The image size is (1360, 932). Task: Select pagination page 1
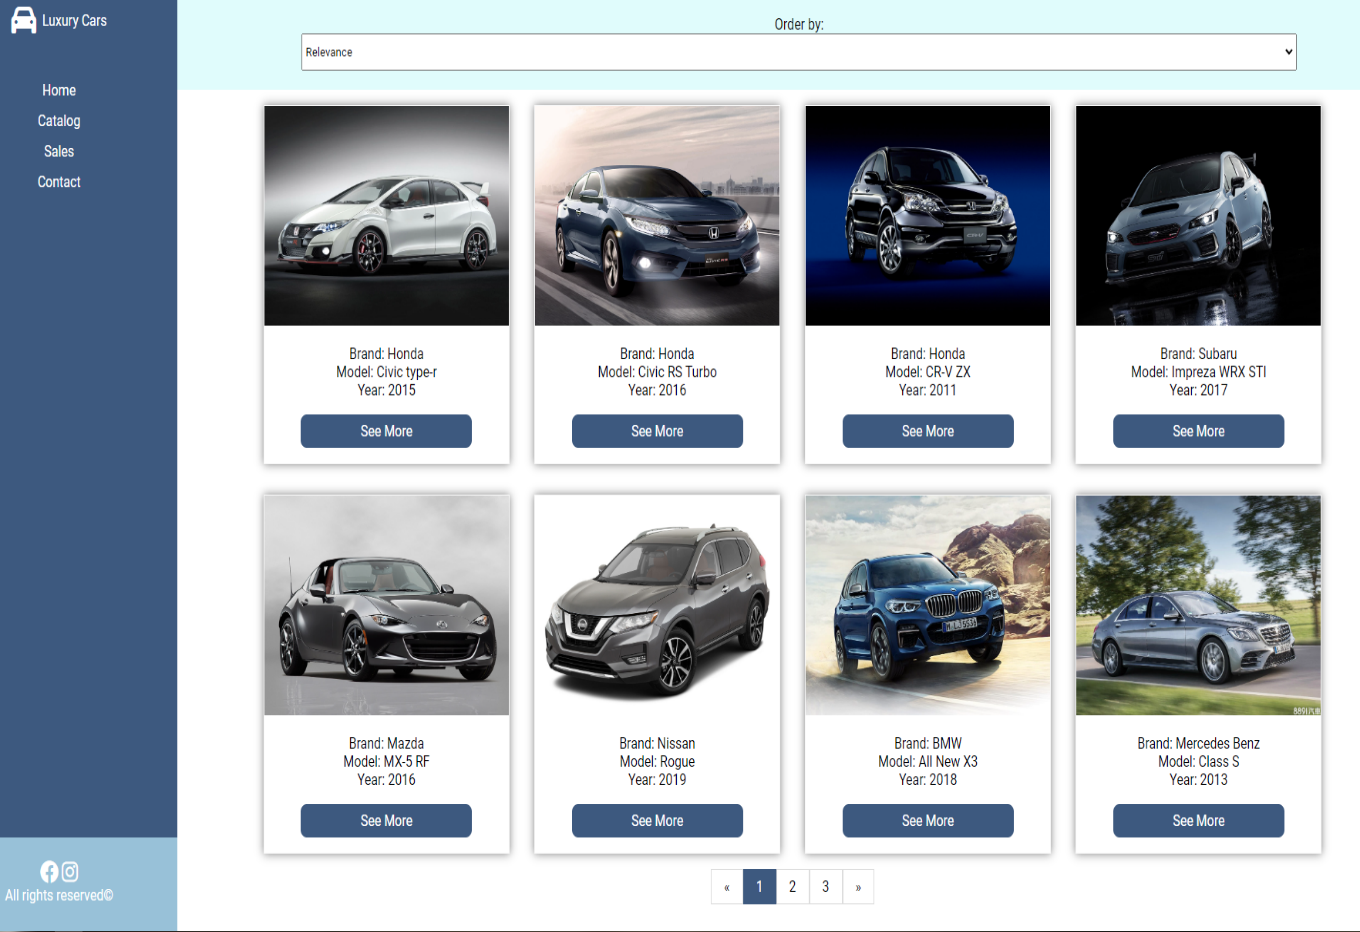[760, 887]
